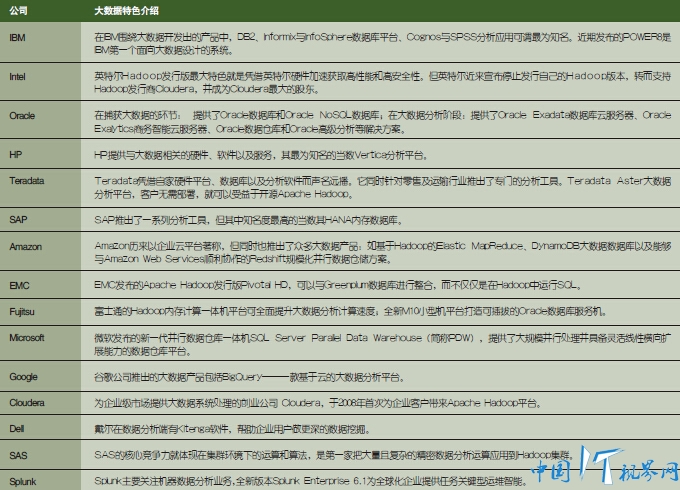The width and height of the screenshot is (680, 490).
Task: Click Teradata description mentioning Aster platform
Action: 382,187
